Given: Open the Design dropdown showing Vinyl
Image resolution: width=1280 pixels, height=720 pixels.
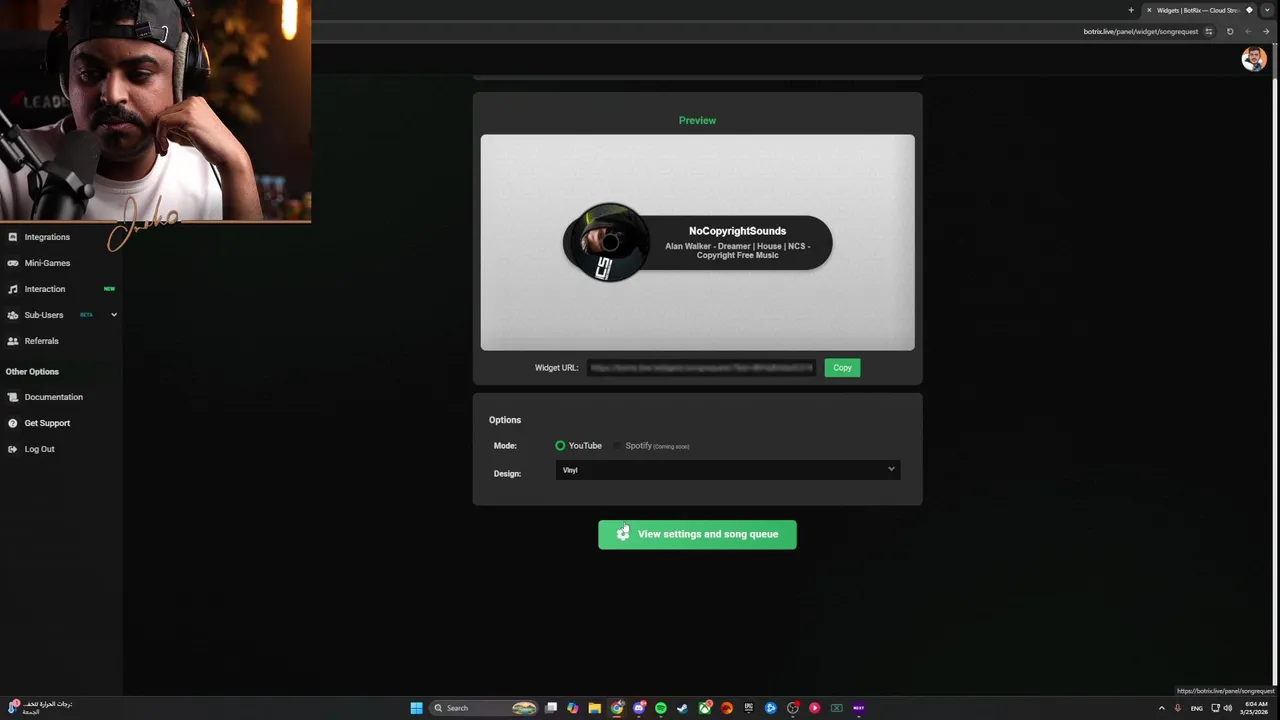Looking at the screenshot, I should tap(728, 470).
